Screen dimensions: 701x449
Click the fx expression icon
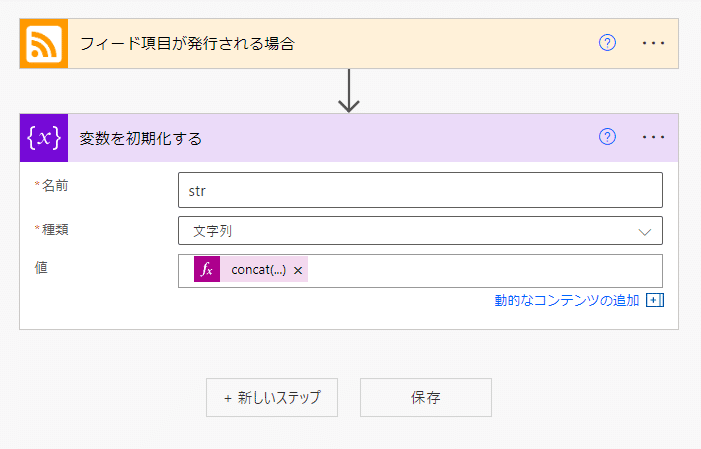[207, 270]
